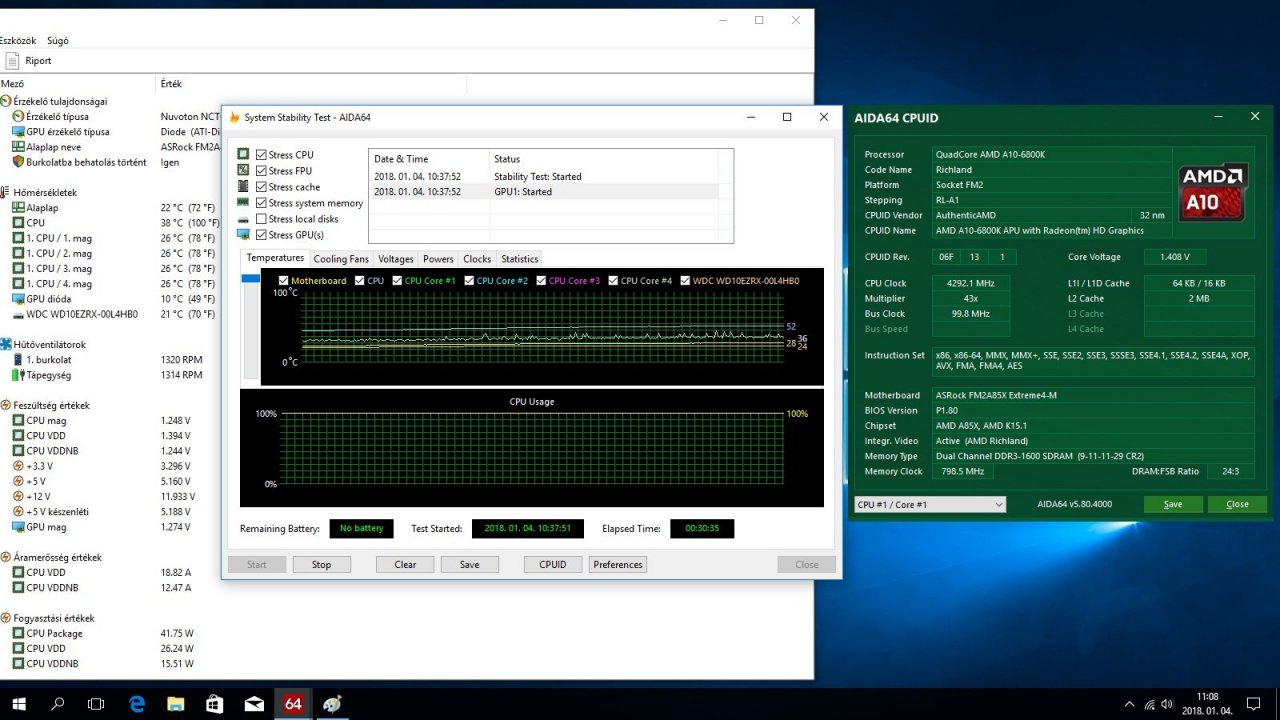Open the Súgó menu
Viewport: 1280px width, 720px height.
click(x=58, y=41)
